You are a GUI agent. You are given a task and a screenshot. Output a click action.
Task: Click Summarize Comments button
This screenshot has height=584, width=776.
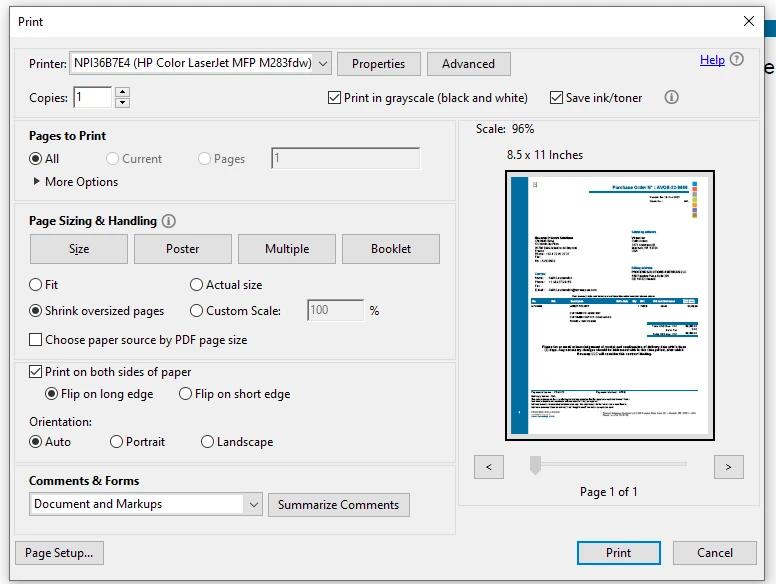pyautogui.click(x=339, y=505)
